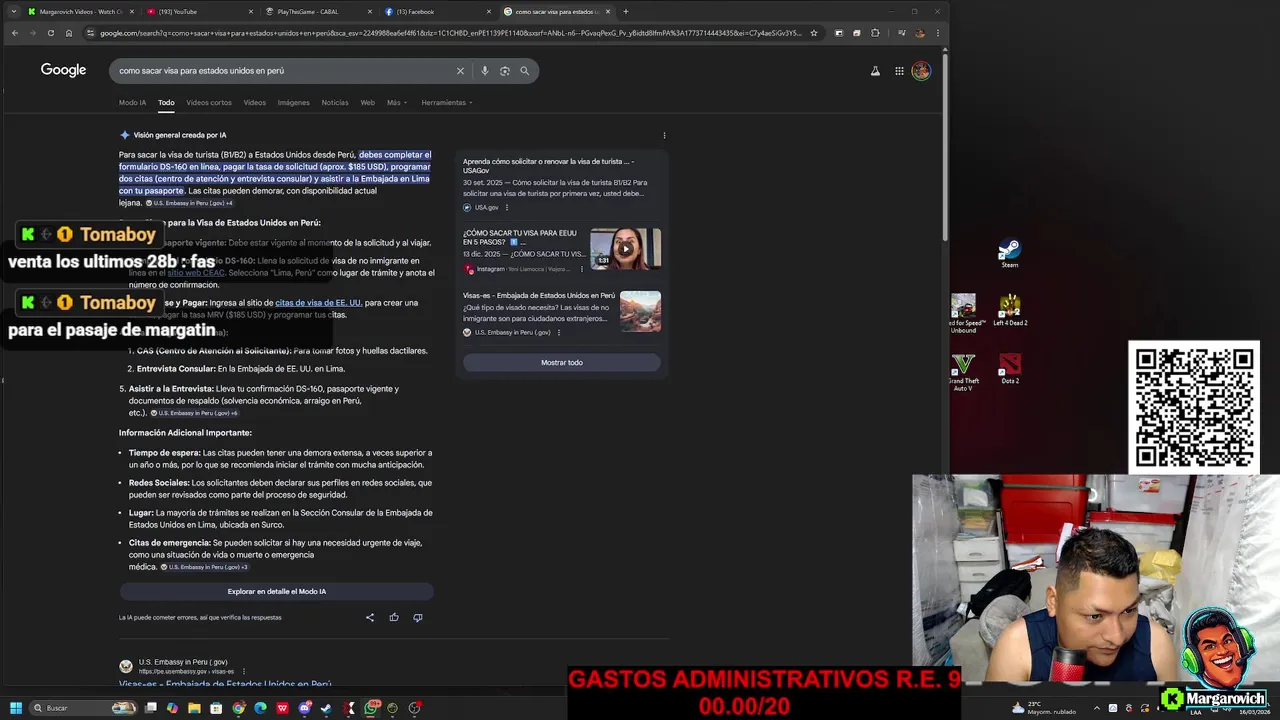The height and width of the screenshot is (720, 1280).
Task: Go to browser home page
Action: pyautogui.click(x=68, y=33)
